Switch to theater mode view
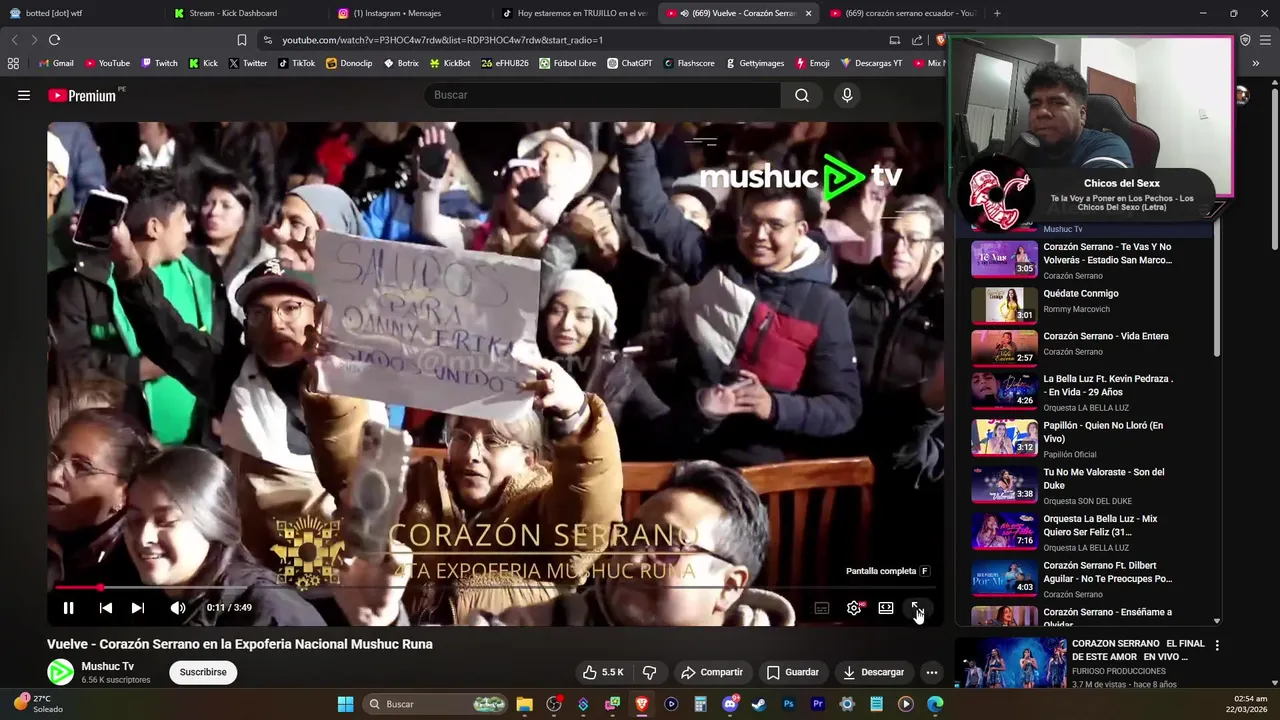The image size is (1280, 720). [x=886, y=608]
